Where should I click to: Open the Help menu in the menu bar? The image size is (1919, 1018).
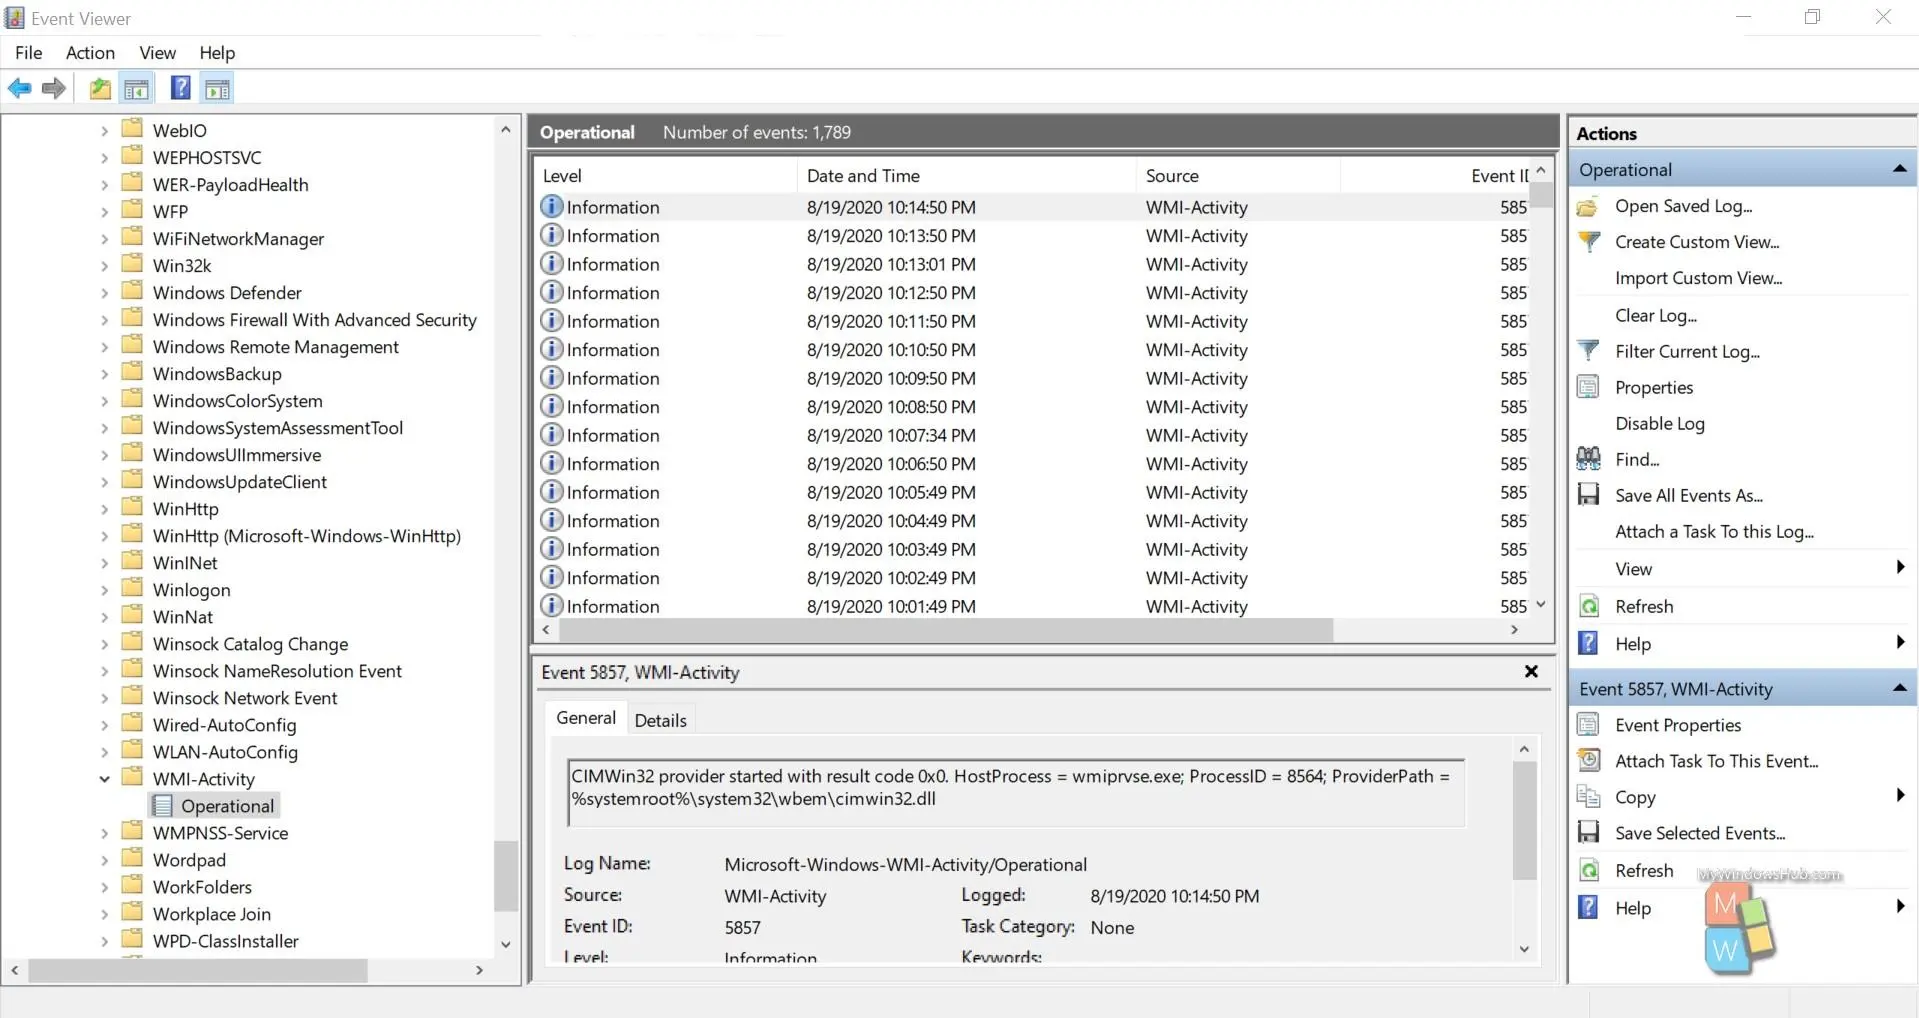(x=217, y=52)
